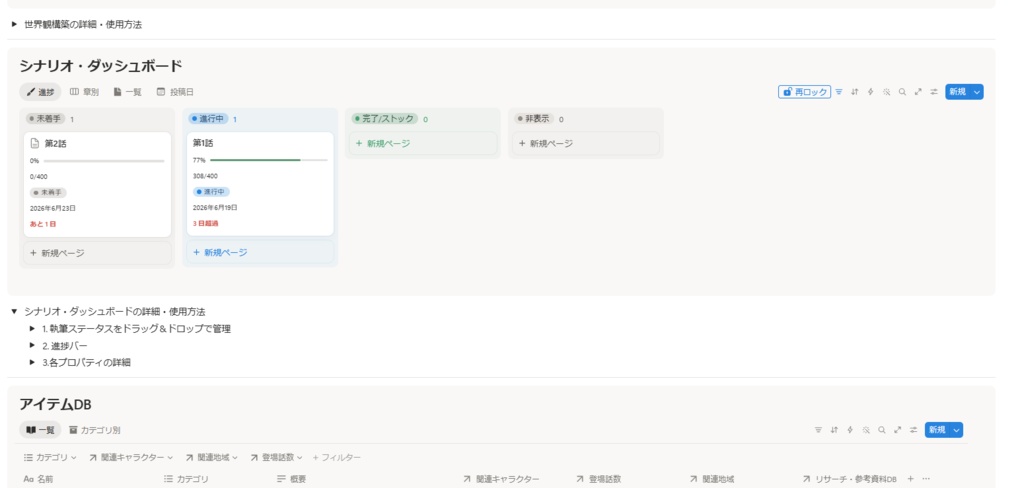The height and width of the screenshot is (488, 1024).
Task: Open view settings icon in アイテムDB toolbar
Action: coord(914,430)
